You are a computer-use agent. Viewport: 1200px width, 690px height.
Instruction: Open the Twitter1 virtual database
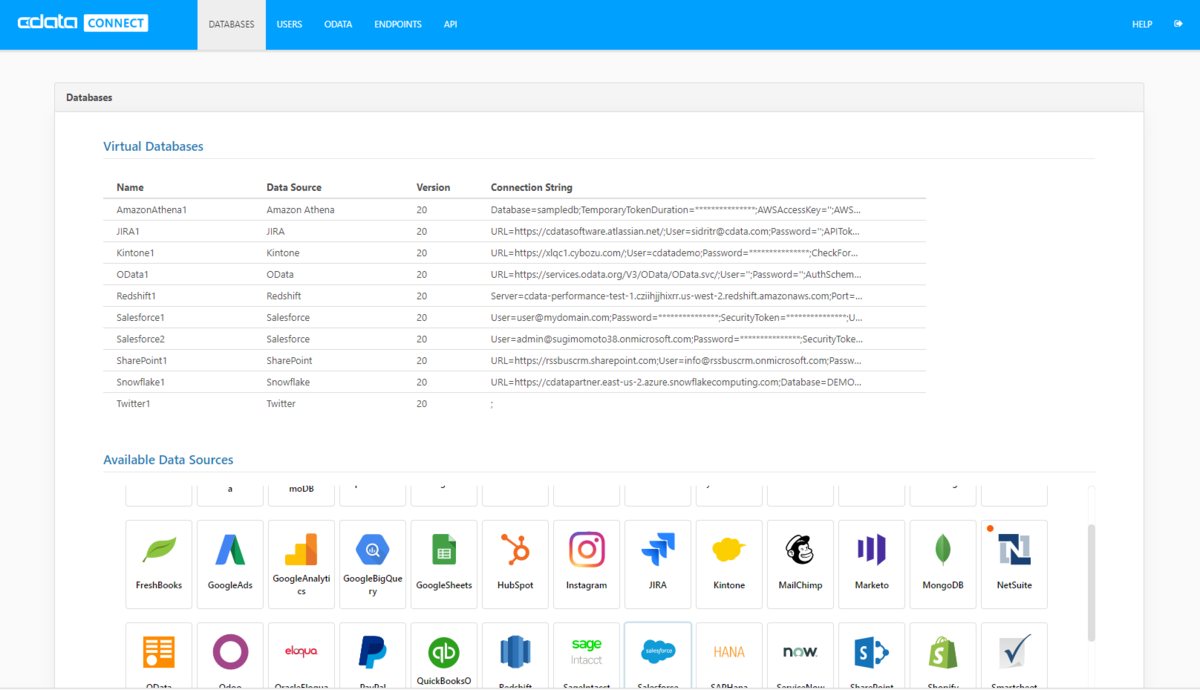click(x=514, y=403)
